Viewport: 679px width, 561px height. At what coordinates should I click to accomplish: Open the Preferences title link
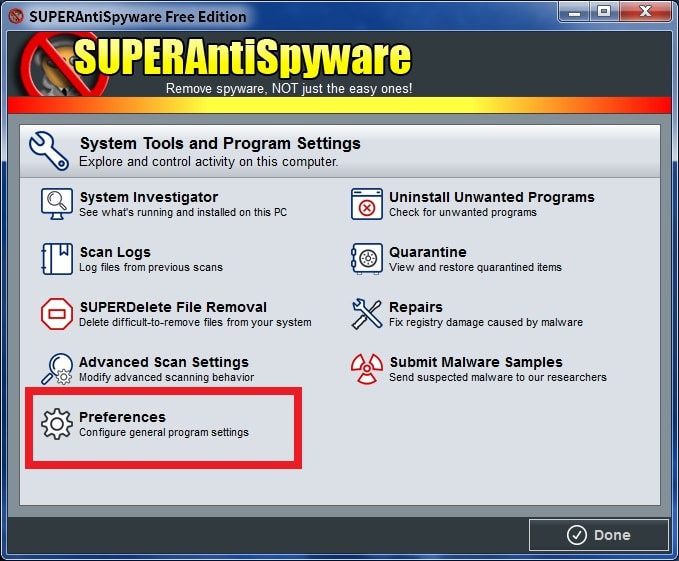click(x=122, y=417)
